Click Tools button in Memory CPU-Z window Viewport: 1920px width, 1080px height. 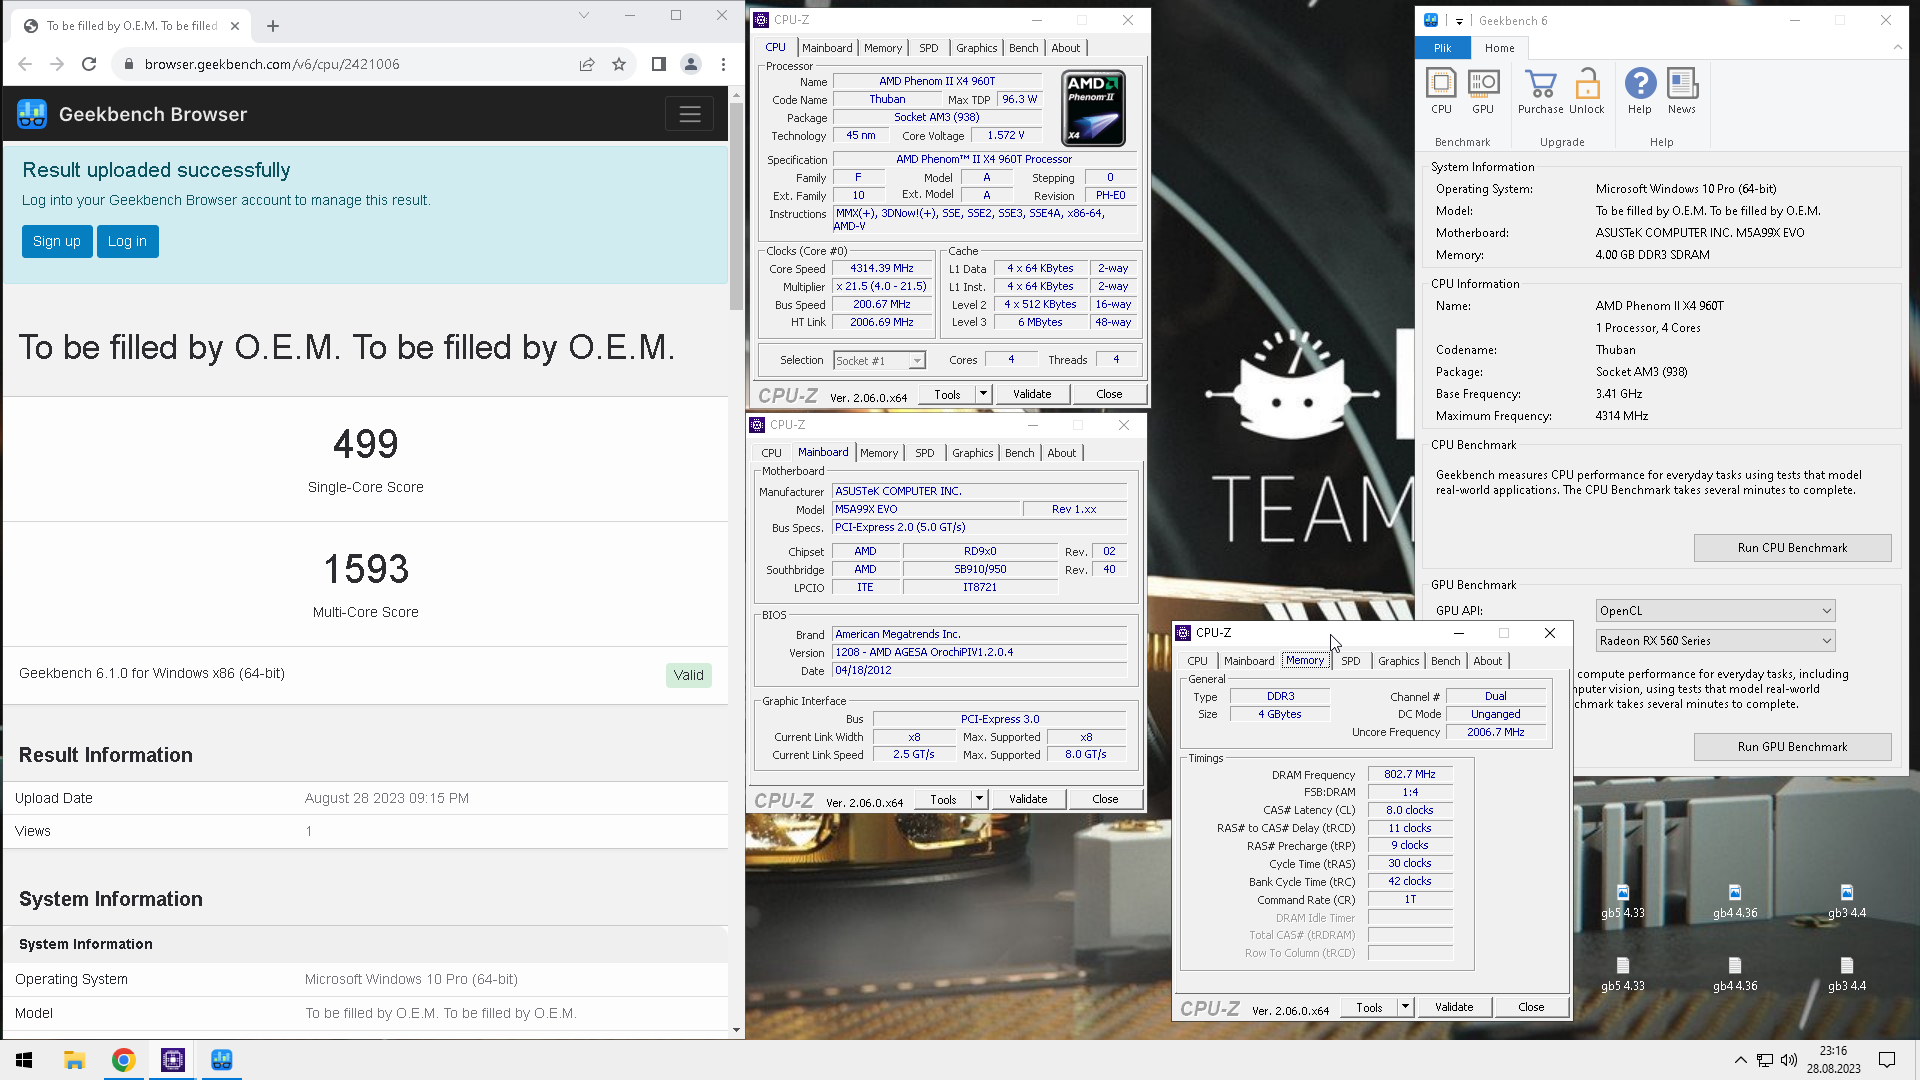[x=1369, y=1007]
